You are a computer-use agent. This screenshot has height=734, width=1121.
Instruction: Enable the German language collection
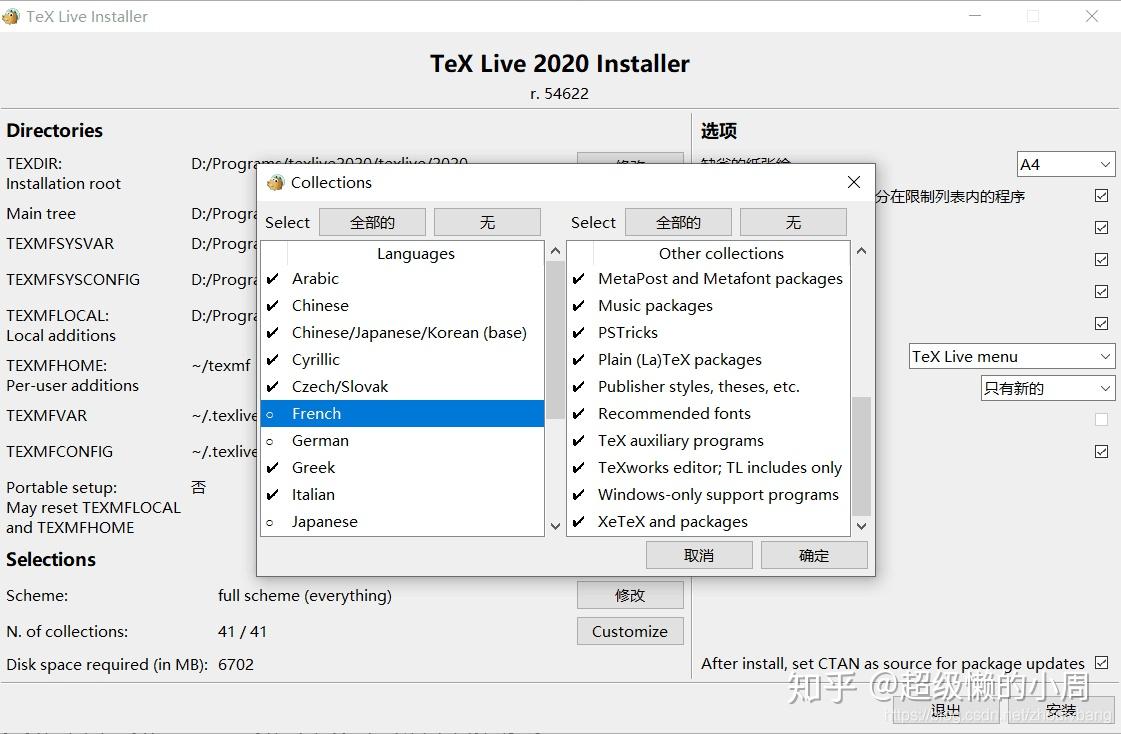tap(273, 440)
